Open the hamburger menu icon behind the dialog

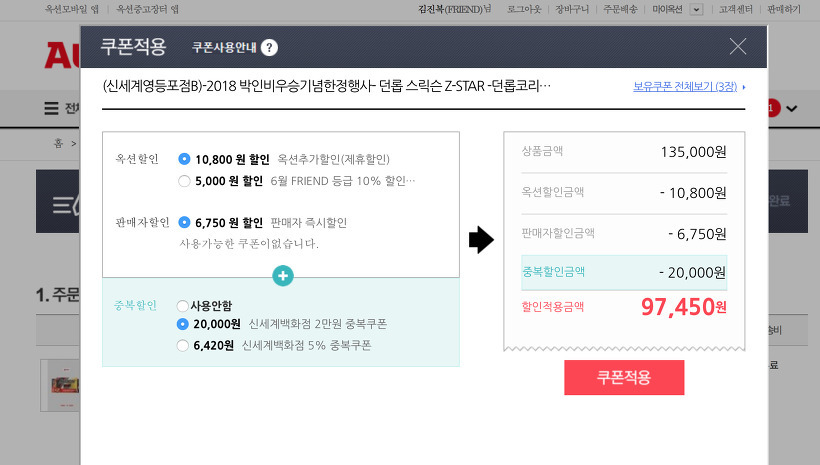51,108
